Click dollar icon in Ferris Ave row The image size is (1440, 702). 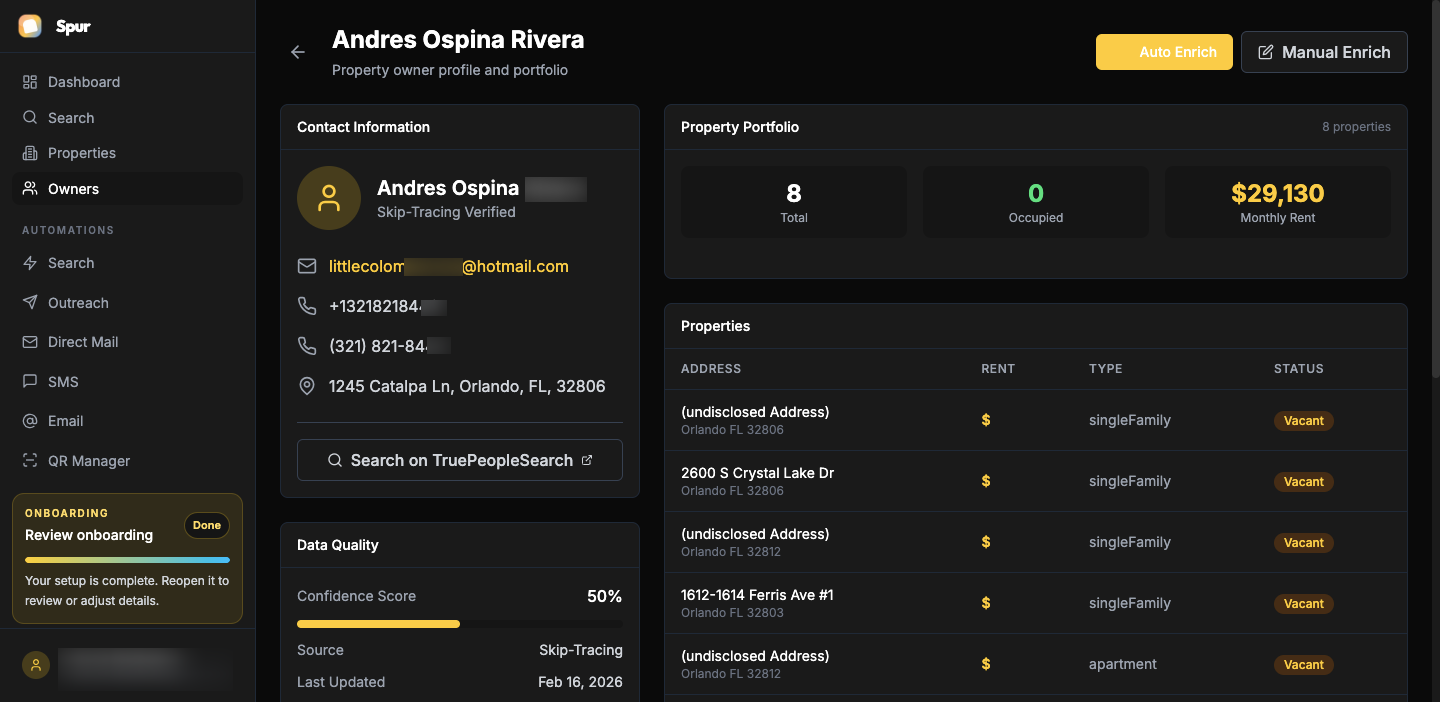click(986, 603)
